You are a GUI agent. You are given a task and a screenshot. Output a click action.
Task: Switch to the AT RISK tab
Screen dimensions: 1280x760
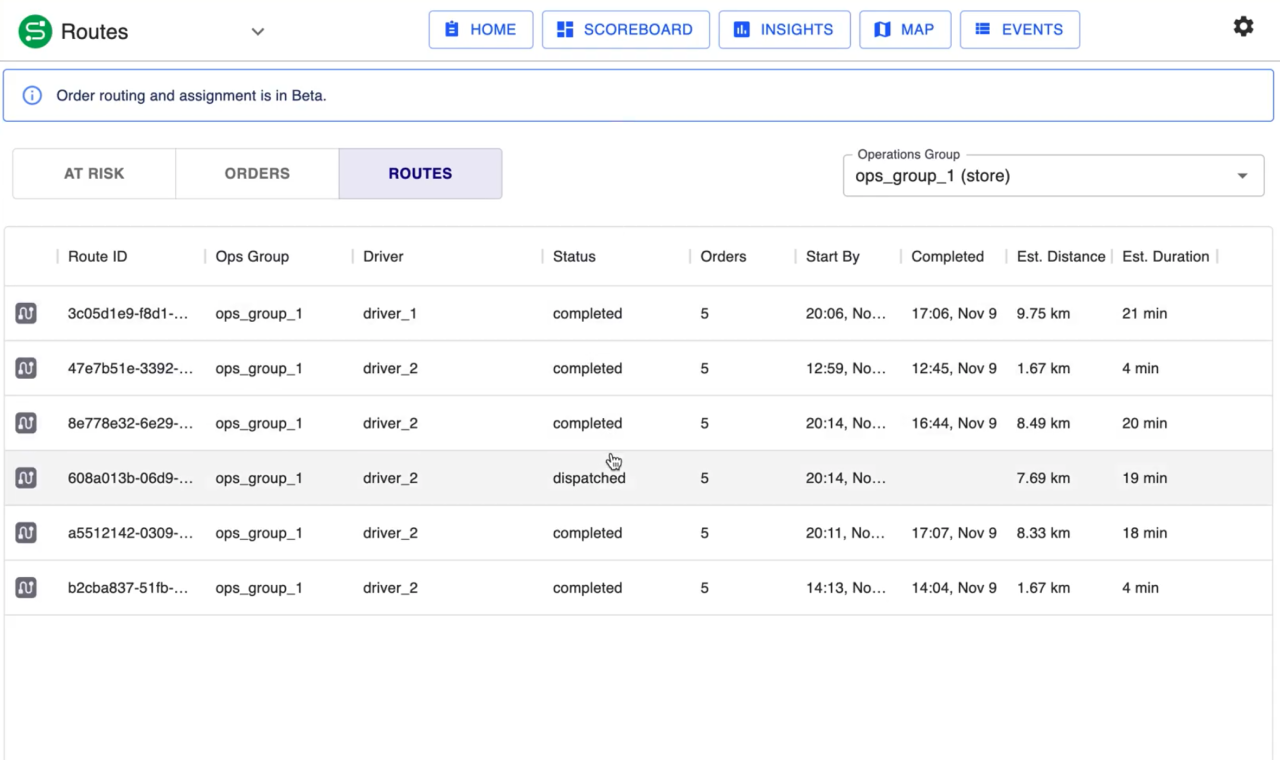[94, 173]
